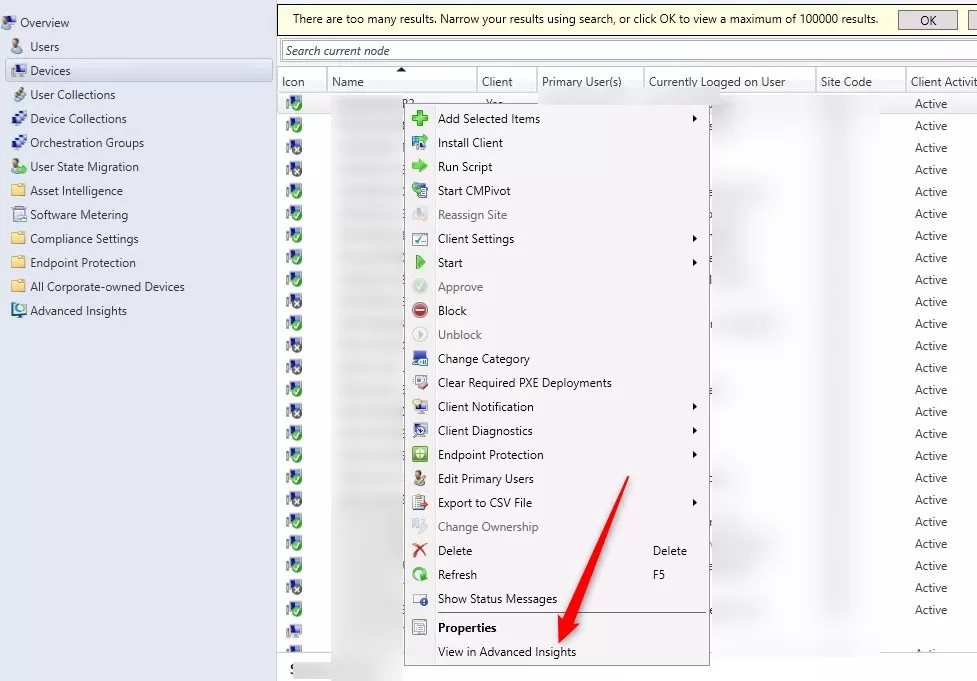Image resolution: width=977 pixels, height=681 pixels.
Task: Open Properties from the context menu
Action: click(x=467, y=627)
